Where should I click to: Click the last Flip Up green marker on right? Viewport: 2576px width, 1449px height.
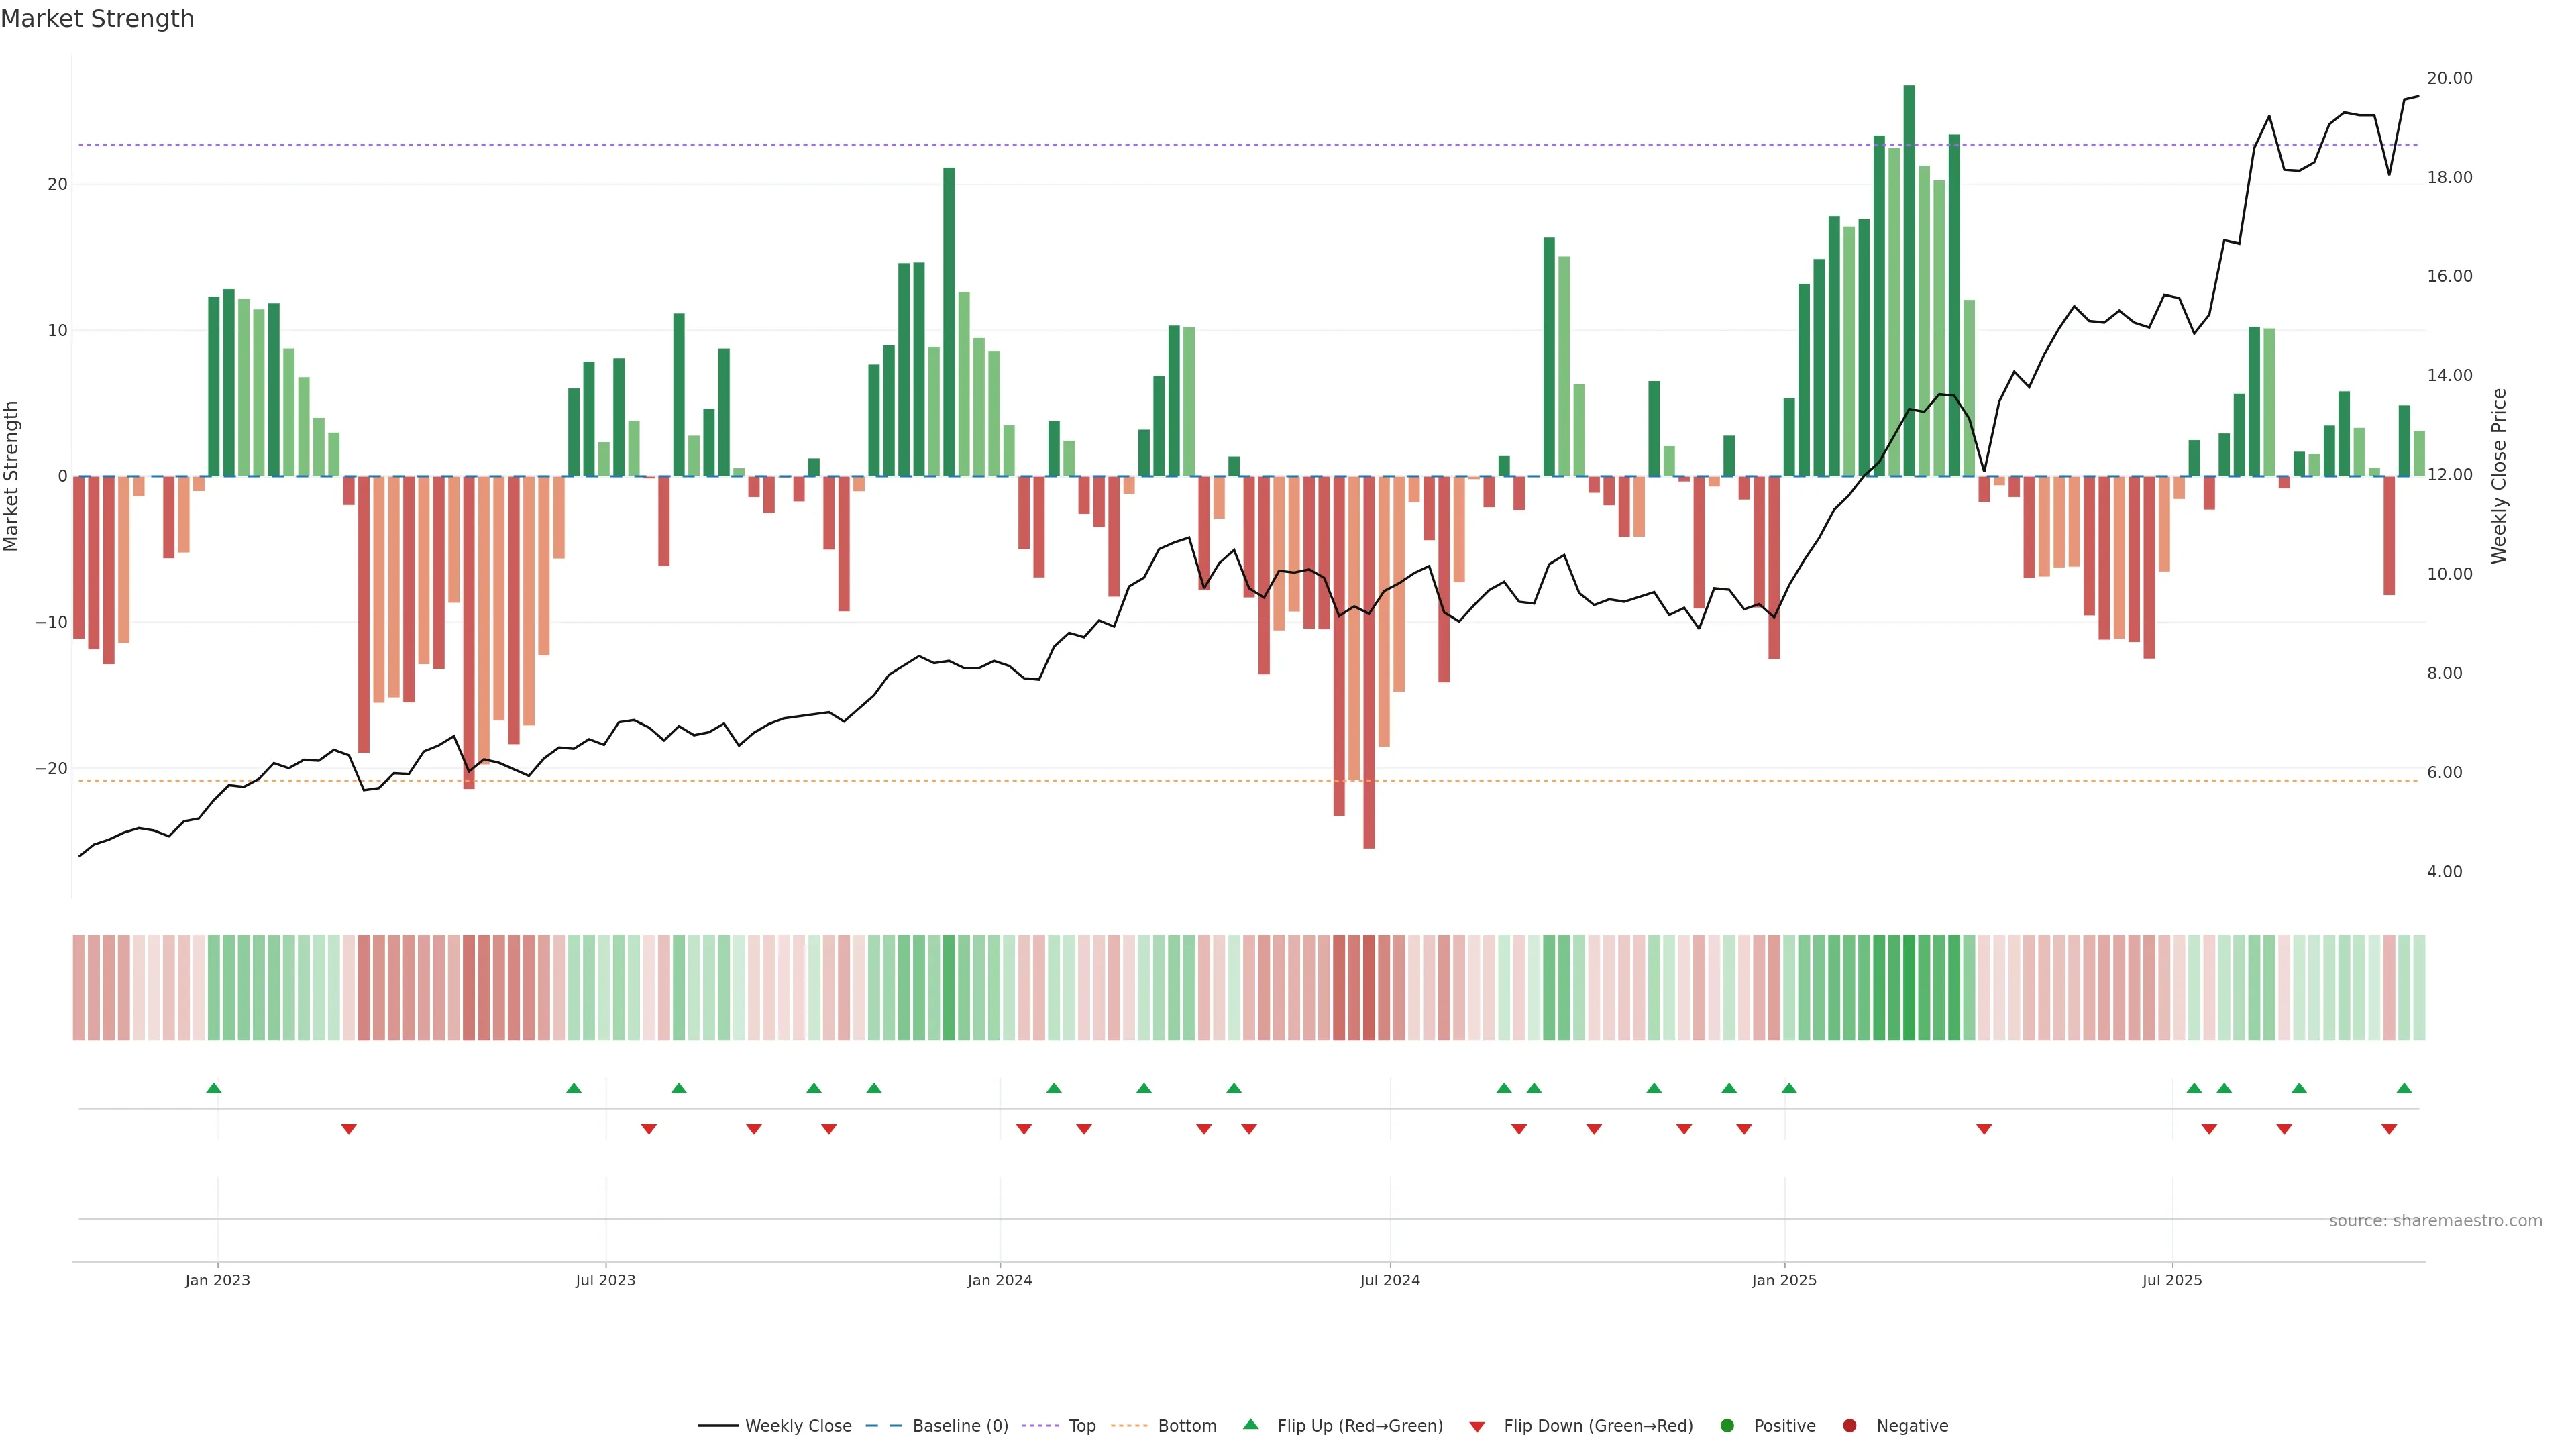click(x=2404, y=1088)
